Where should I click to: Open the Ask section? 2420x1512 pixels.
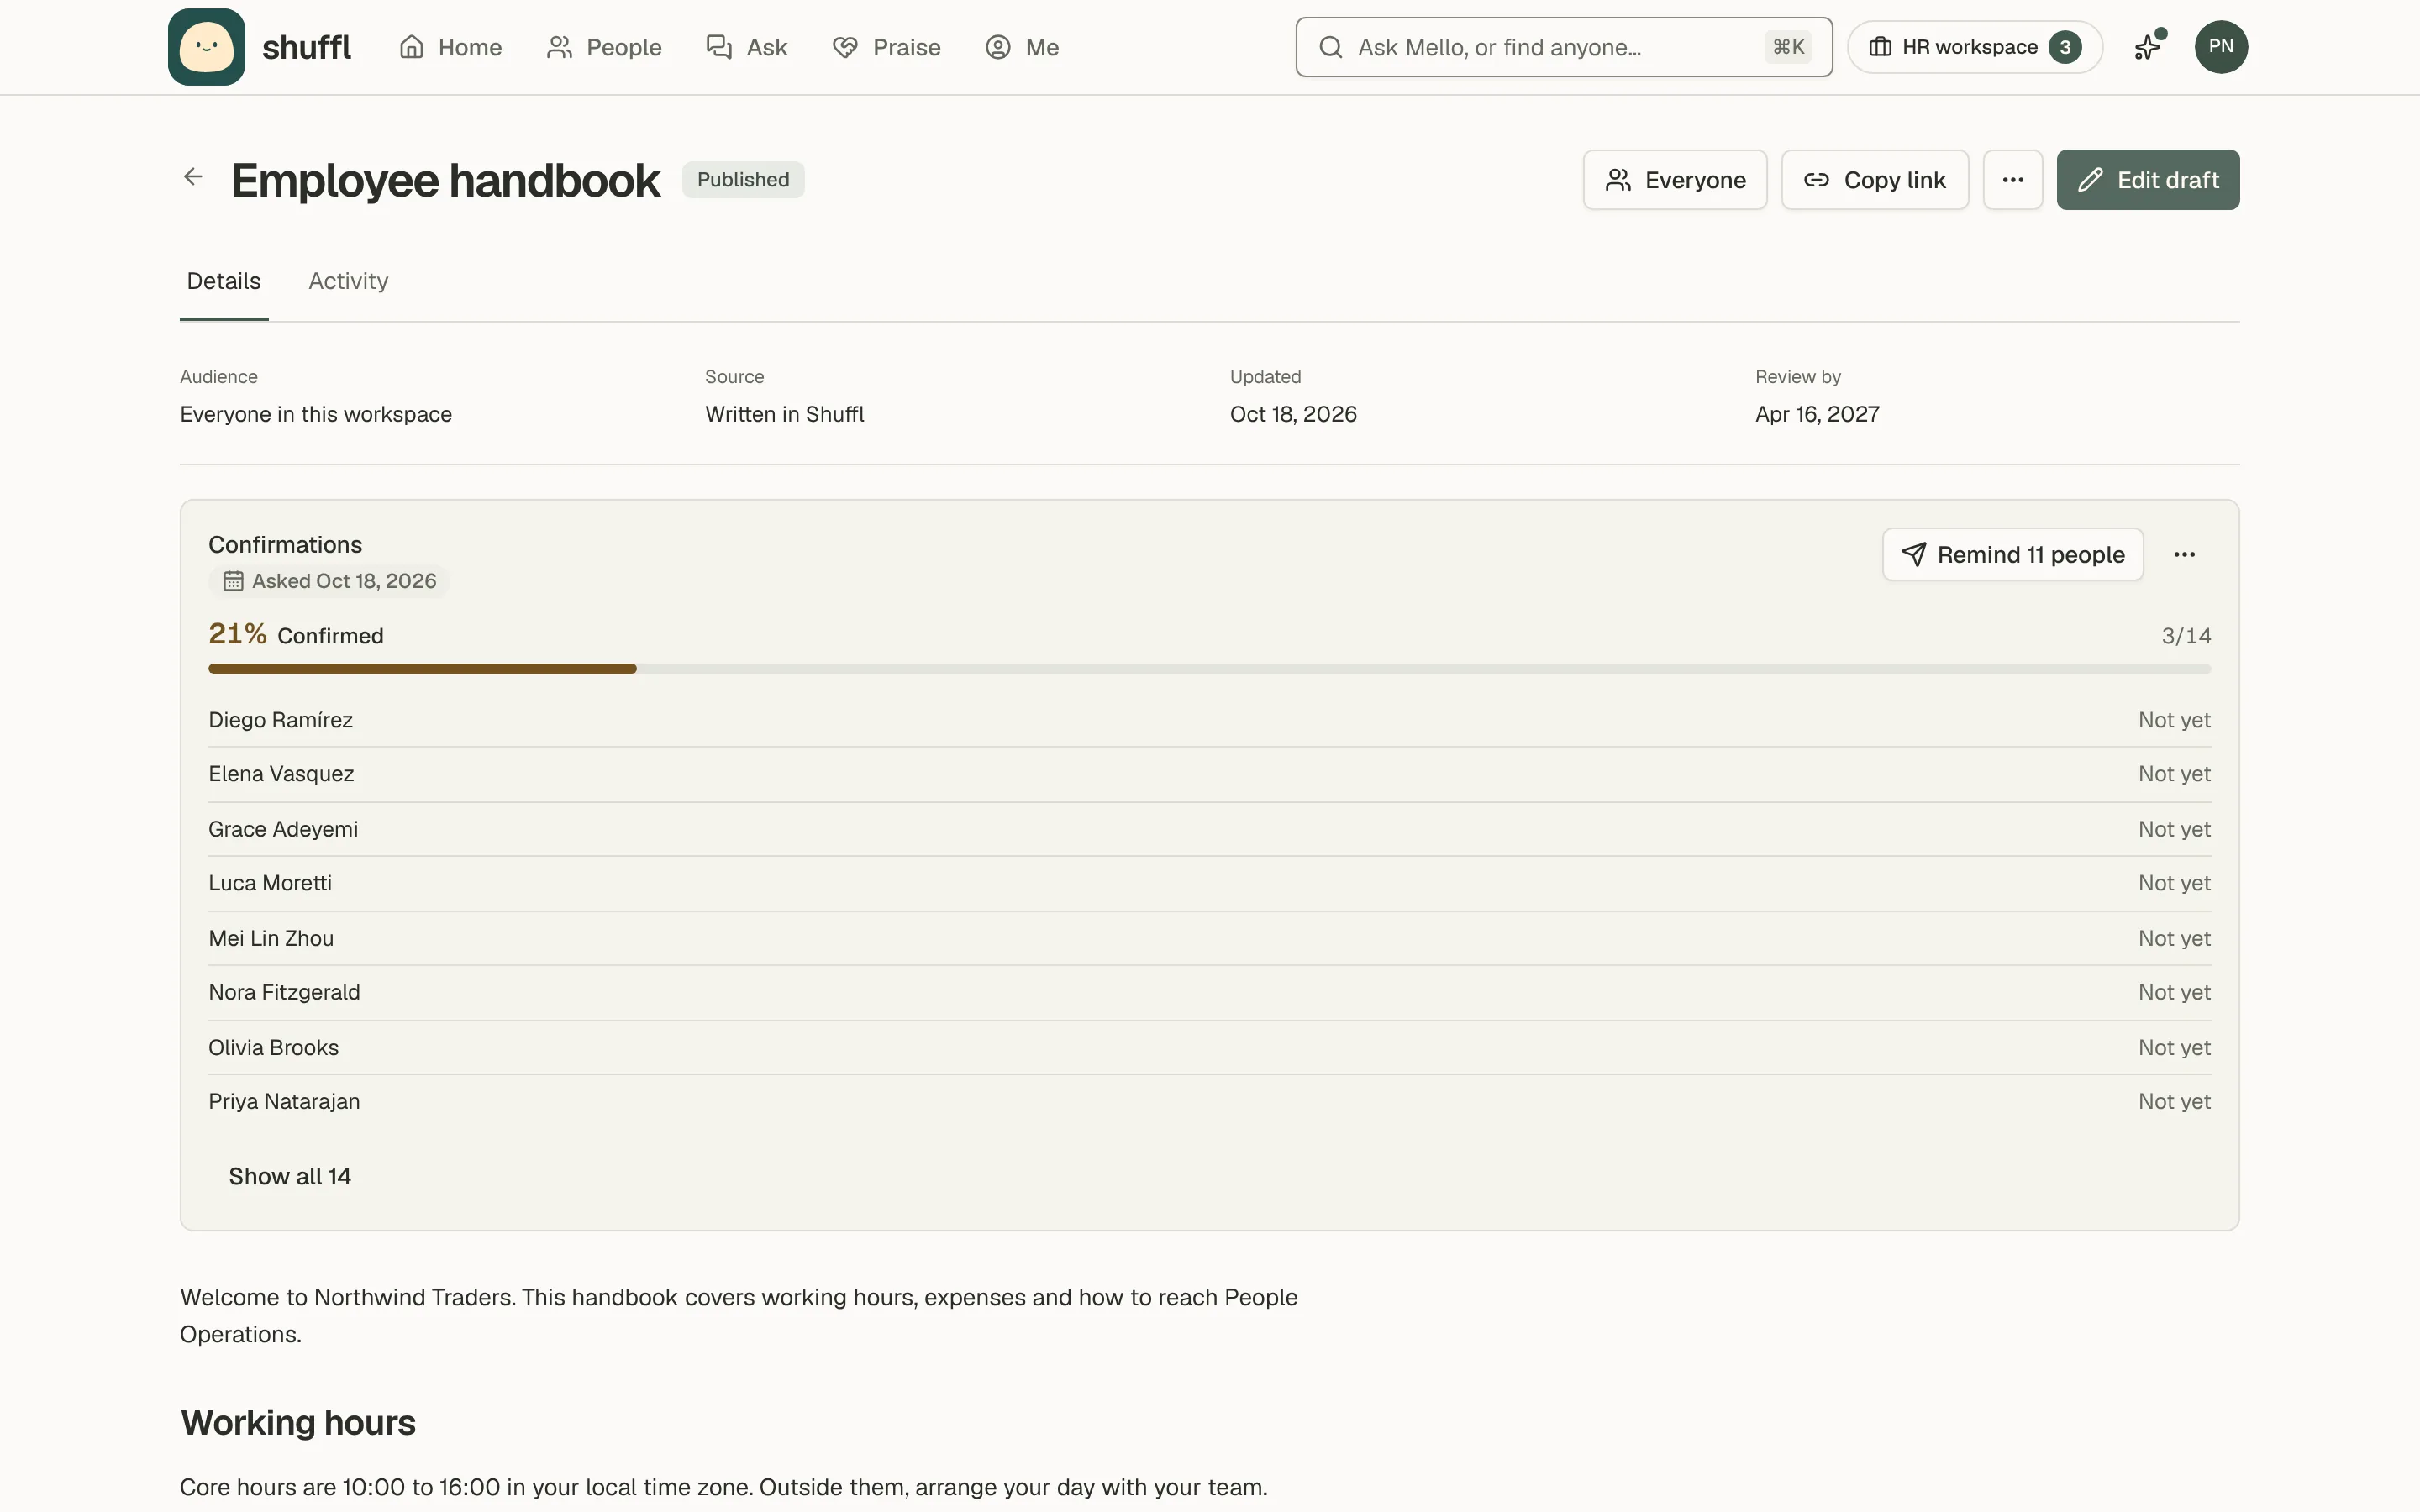pos(747,47)
